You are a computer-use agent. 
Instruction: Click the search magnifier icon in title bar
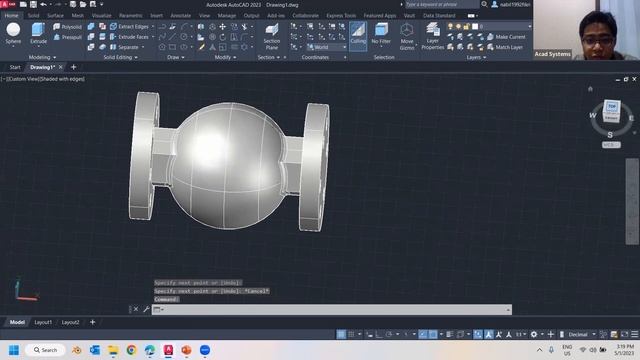coord(484,4)
